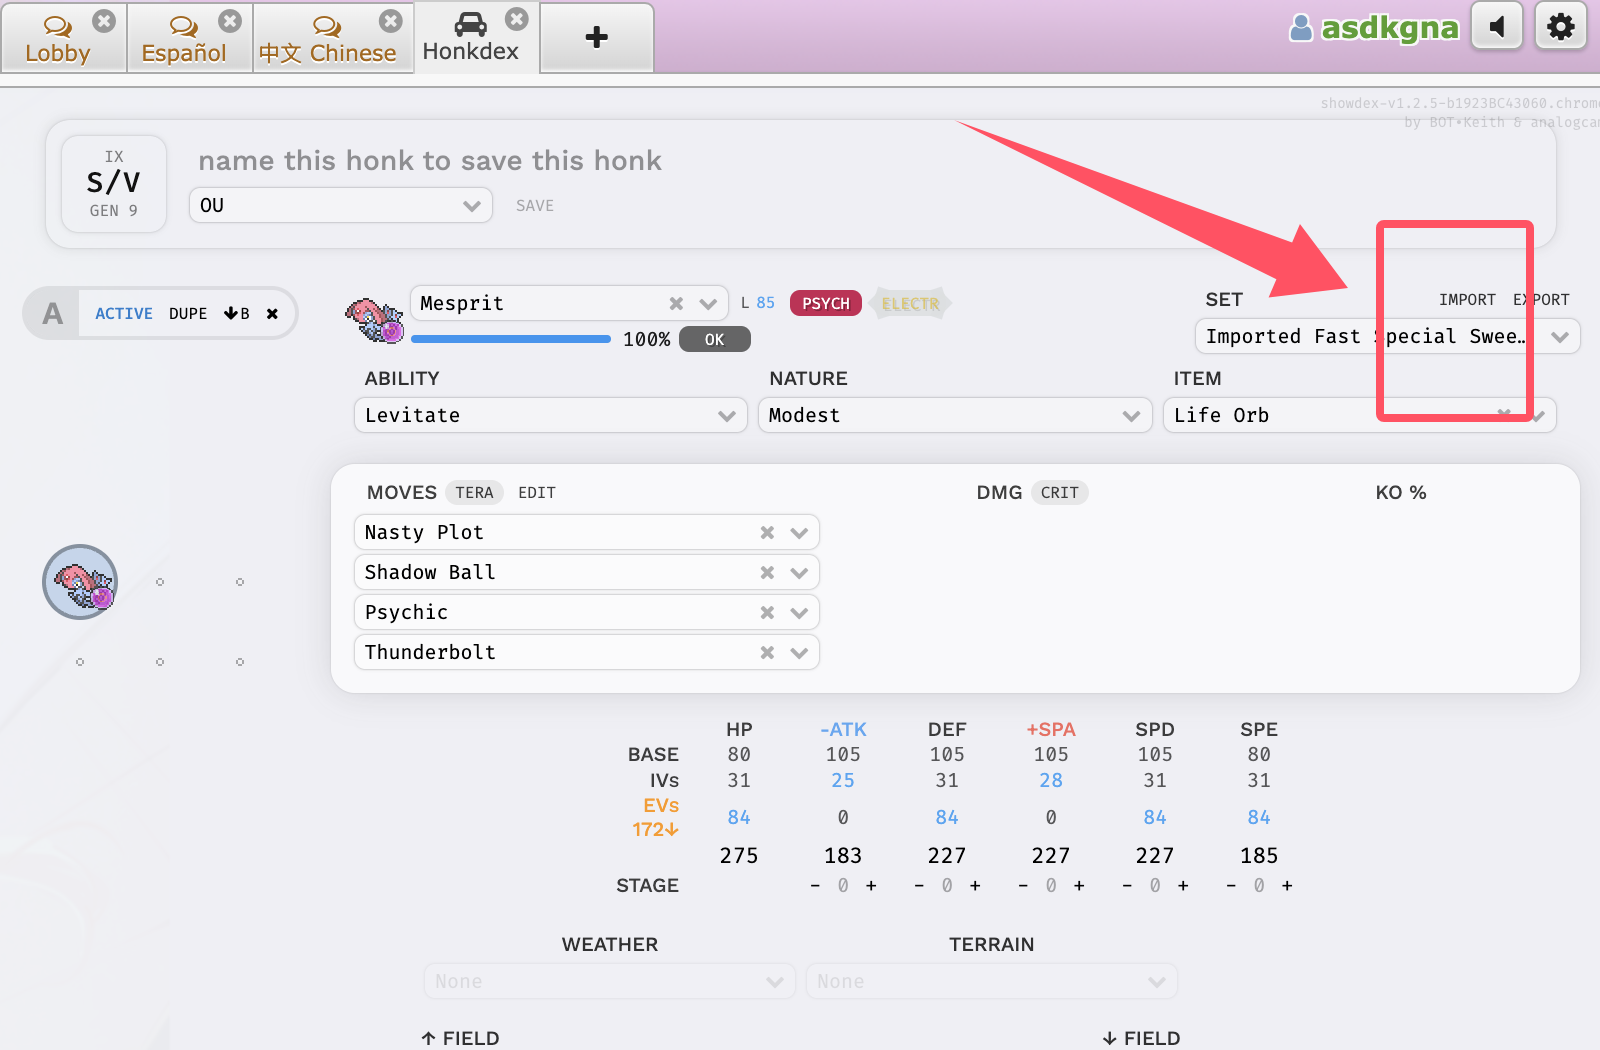Screen dimensions: 1600x1050
Task: Switch to the Lobby tab
Action: [58, 40]
